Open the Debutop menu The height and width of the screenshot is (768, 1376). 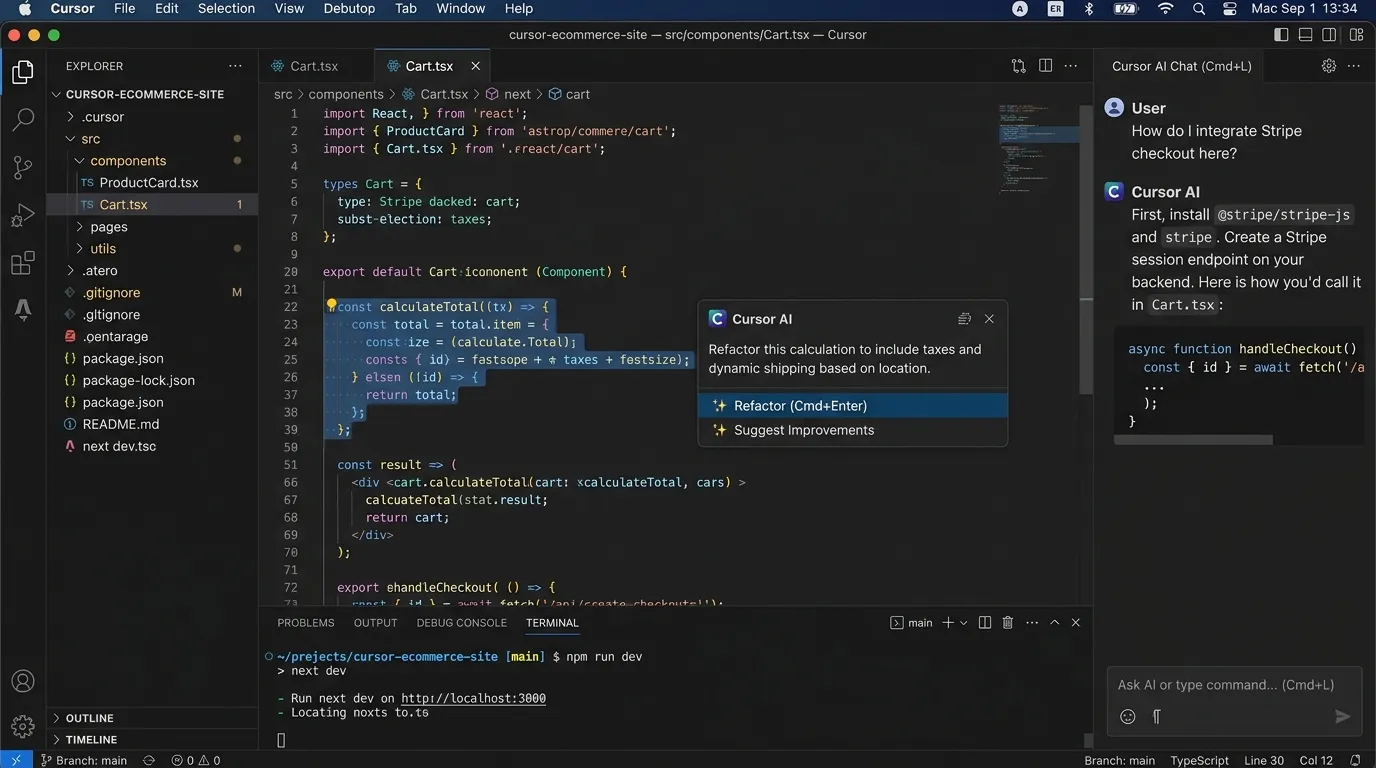(x=349, y=8)
